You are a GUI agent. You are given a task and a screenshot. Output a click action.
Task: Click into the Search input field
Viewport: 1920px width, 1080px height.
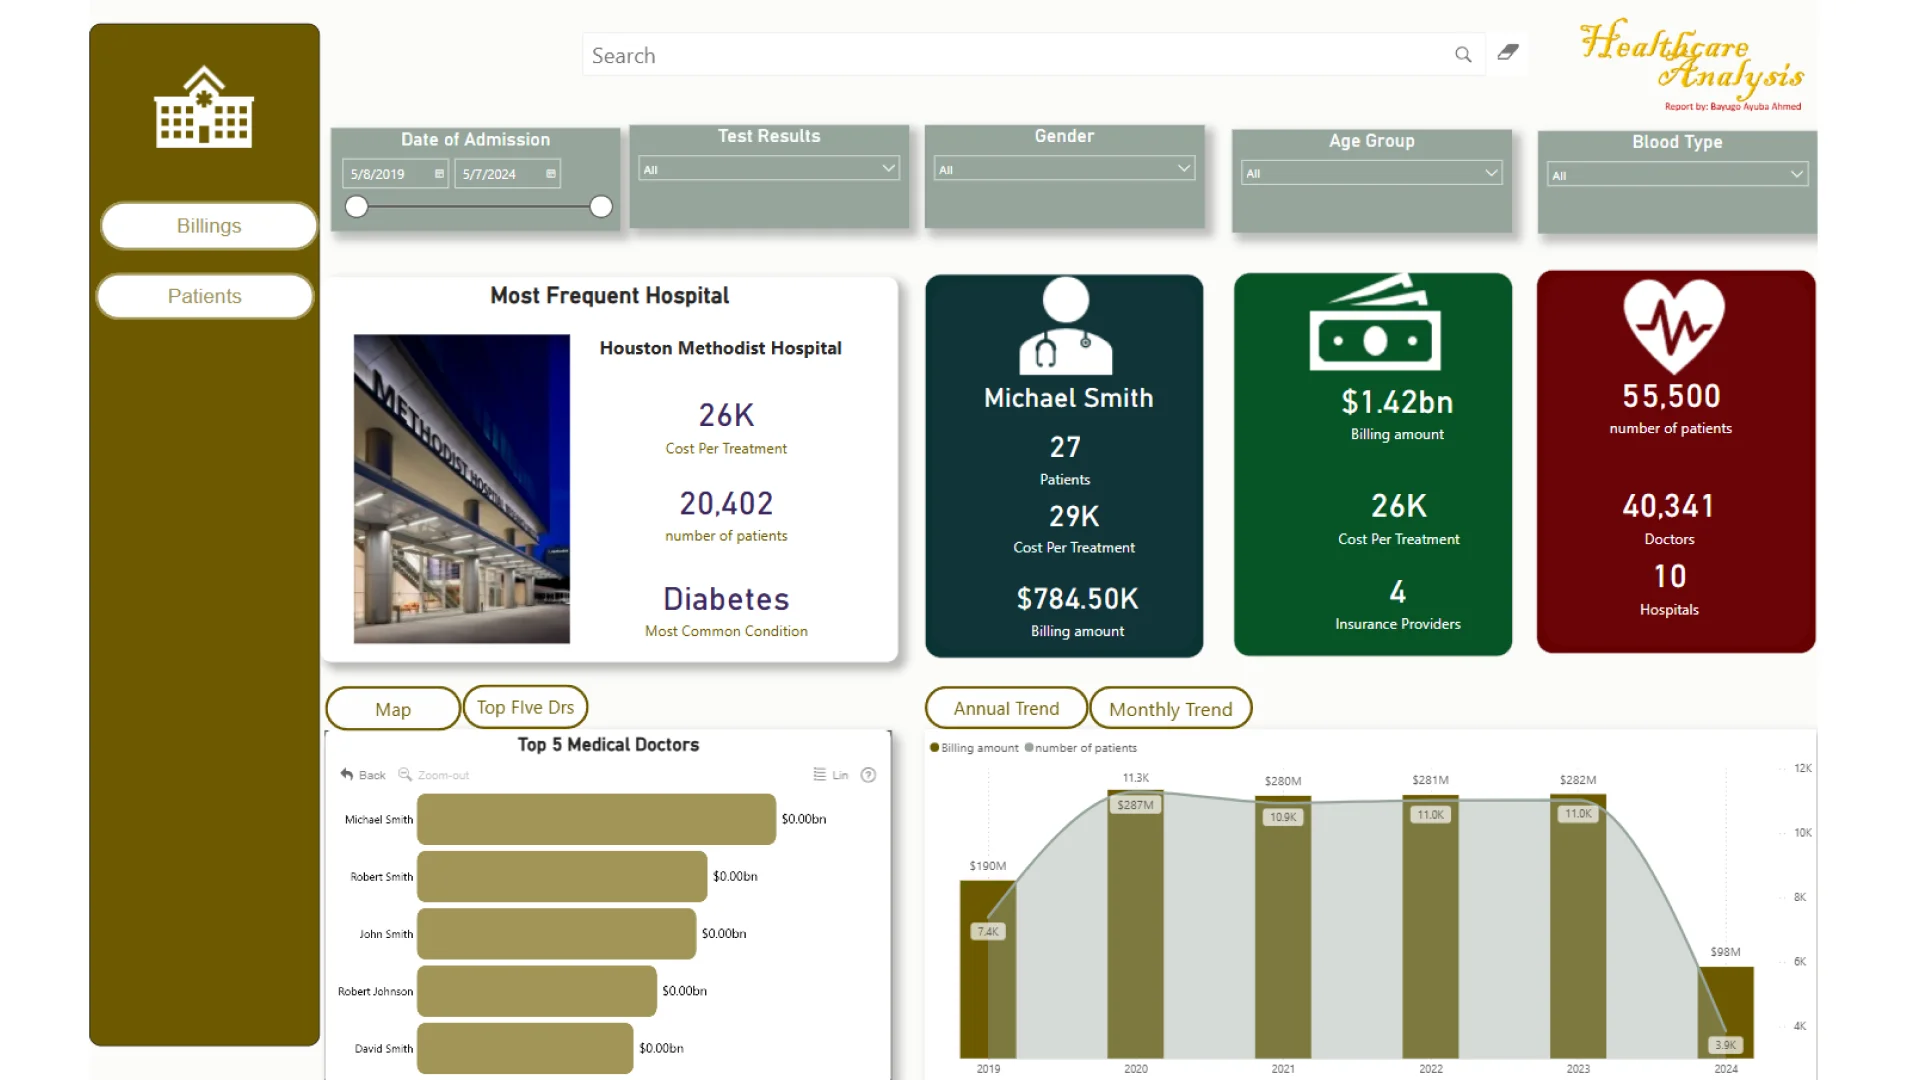click(x=1000, y=56)
